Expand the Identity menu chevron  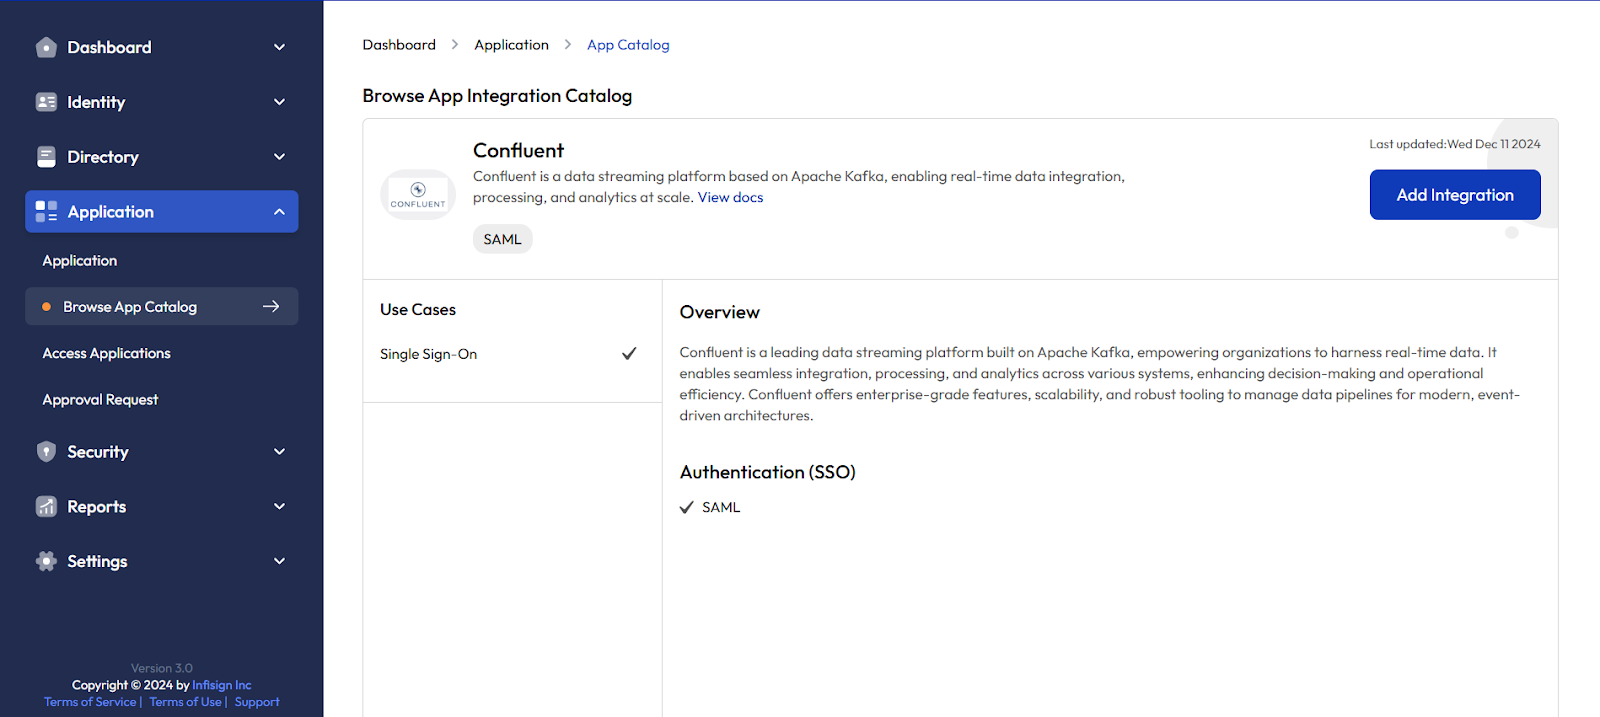click(280, 102)
